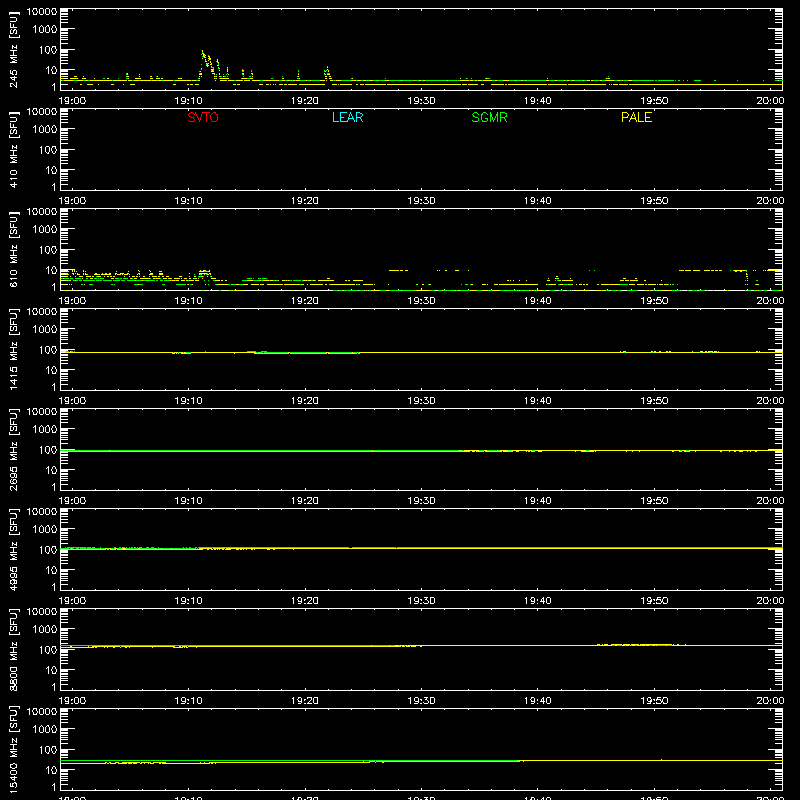Screen dimensions: 800x800
Task: Click the yellow PALE station label
Action: coord(636,117)
